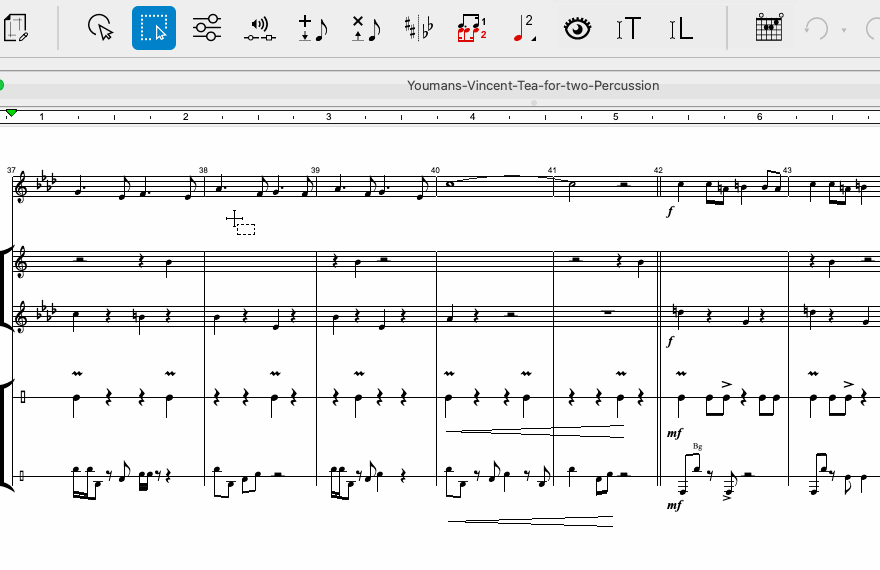The image size is (880, 570).
Task: Click measure number 37
Action: pos(11,170)
